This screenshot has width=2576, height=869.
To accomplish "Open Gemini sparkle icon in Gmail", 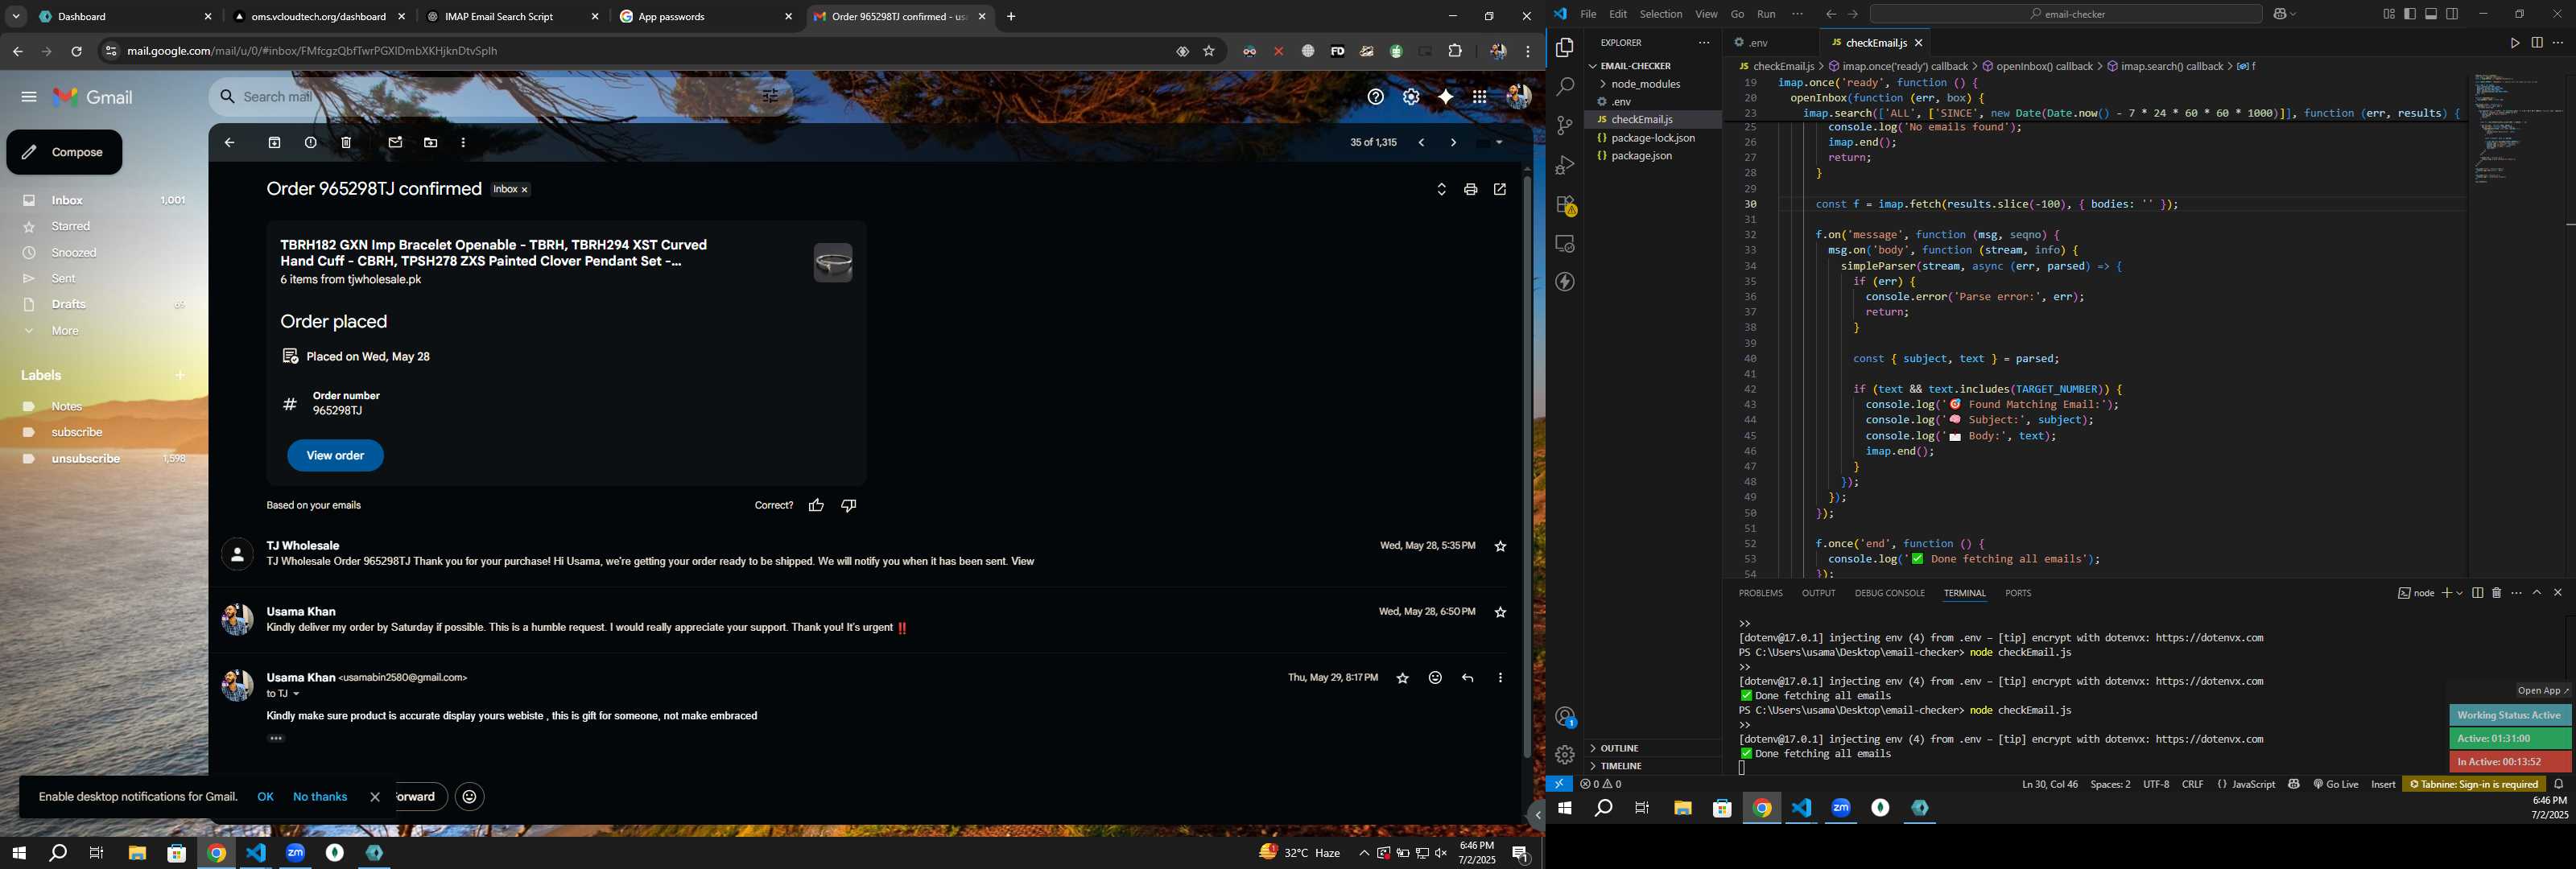I will [x=1446, y=97].
